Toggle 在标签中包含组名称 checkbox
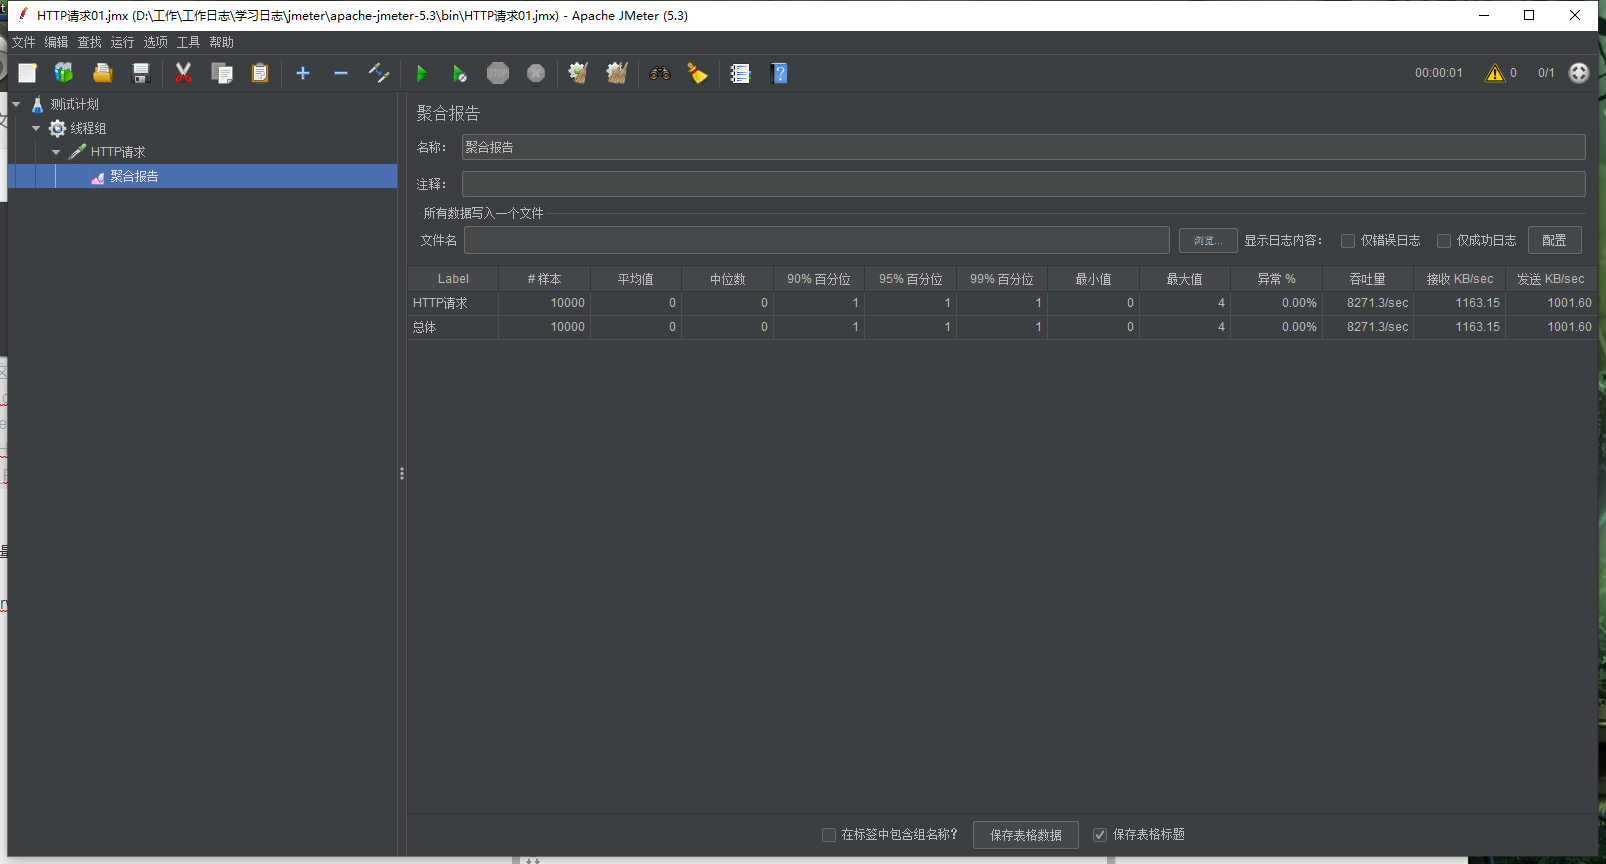1606x864 pixels. tap(829, 835)
